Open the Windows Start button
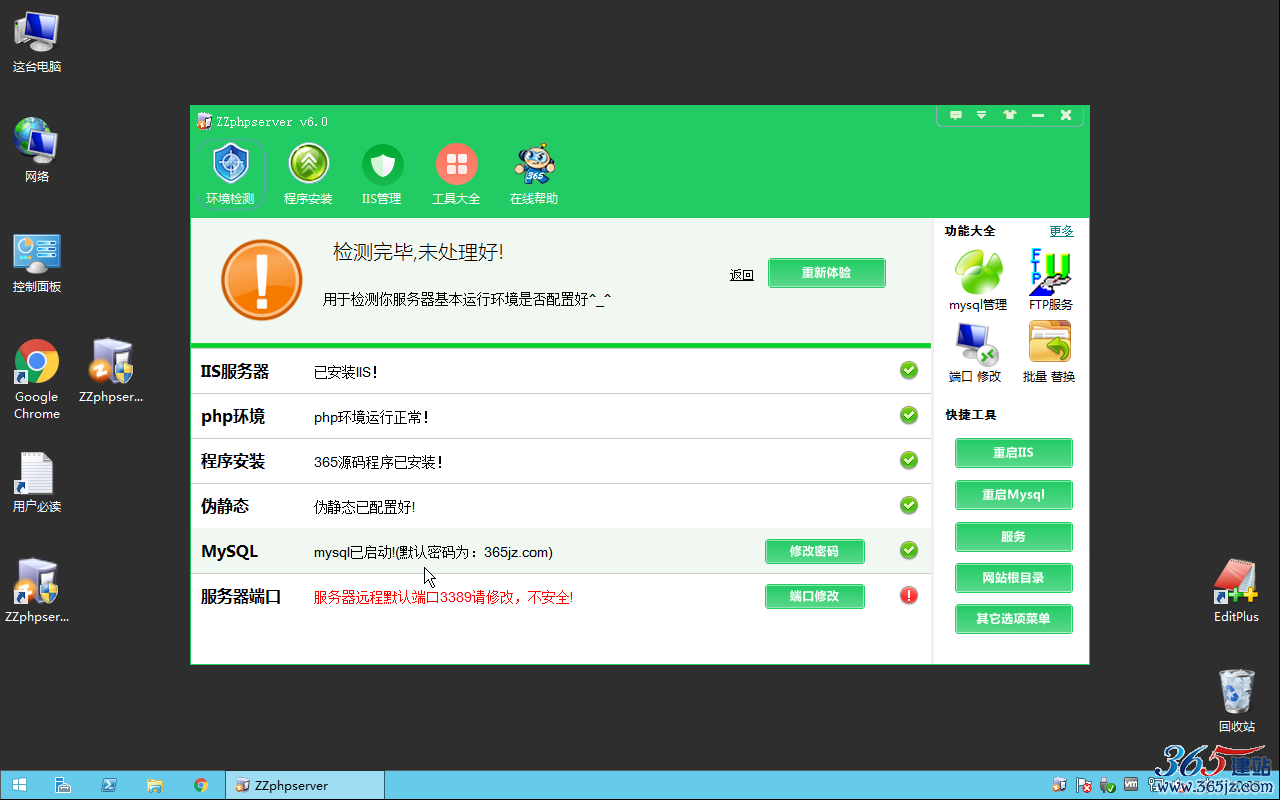1280x800 pixels. tap(19, 786)
